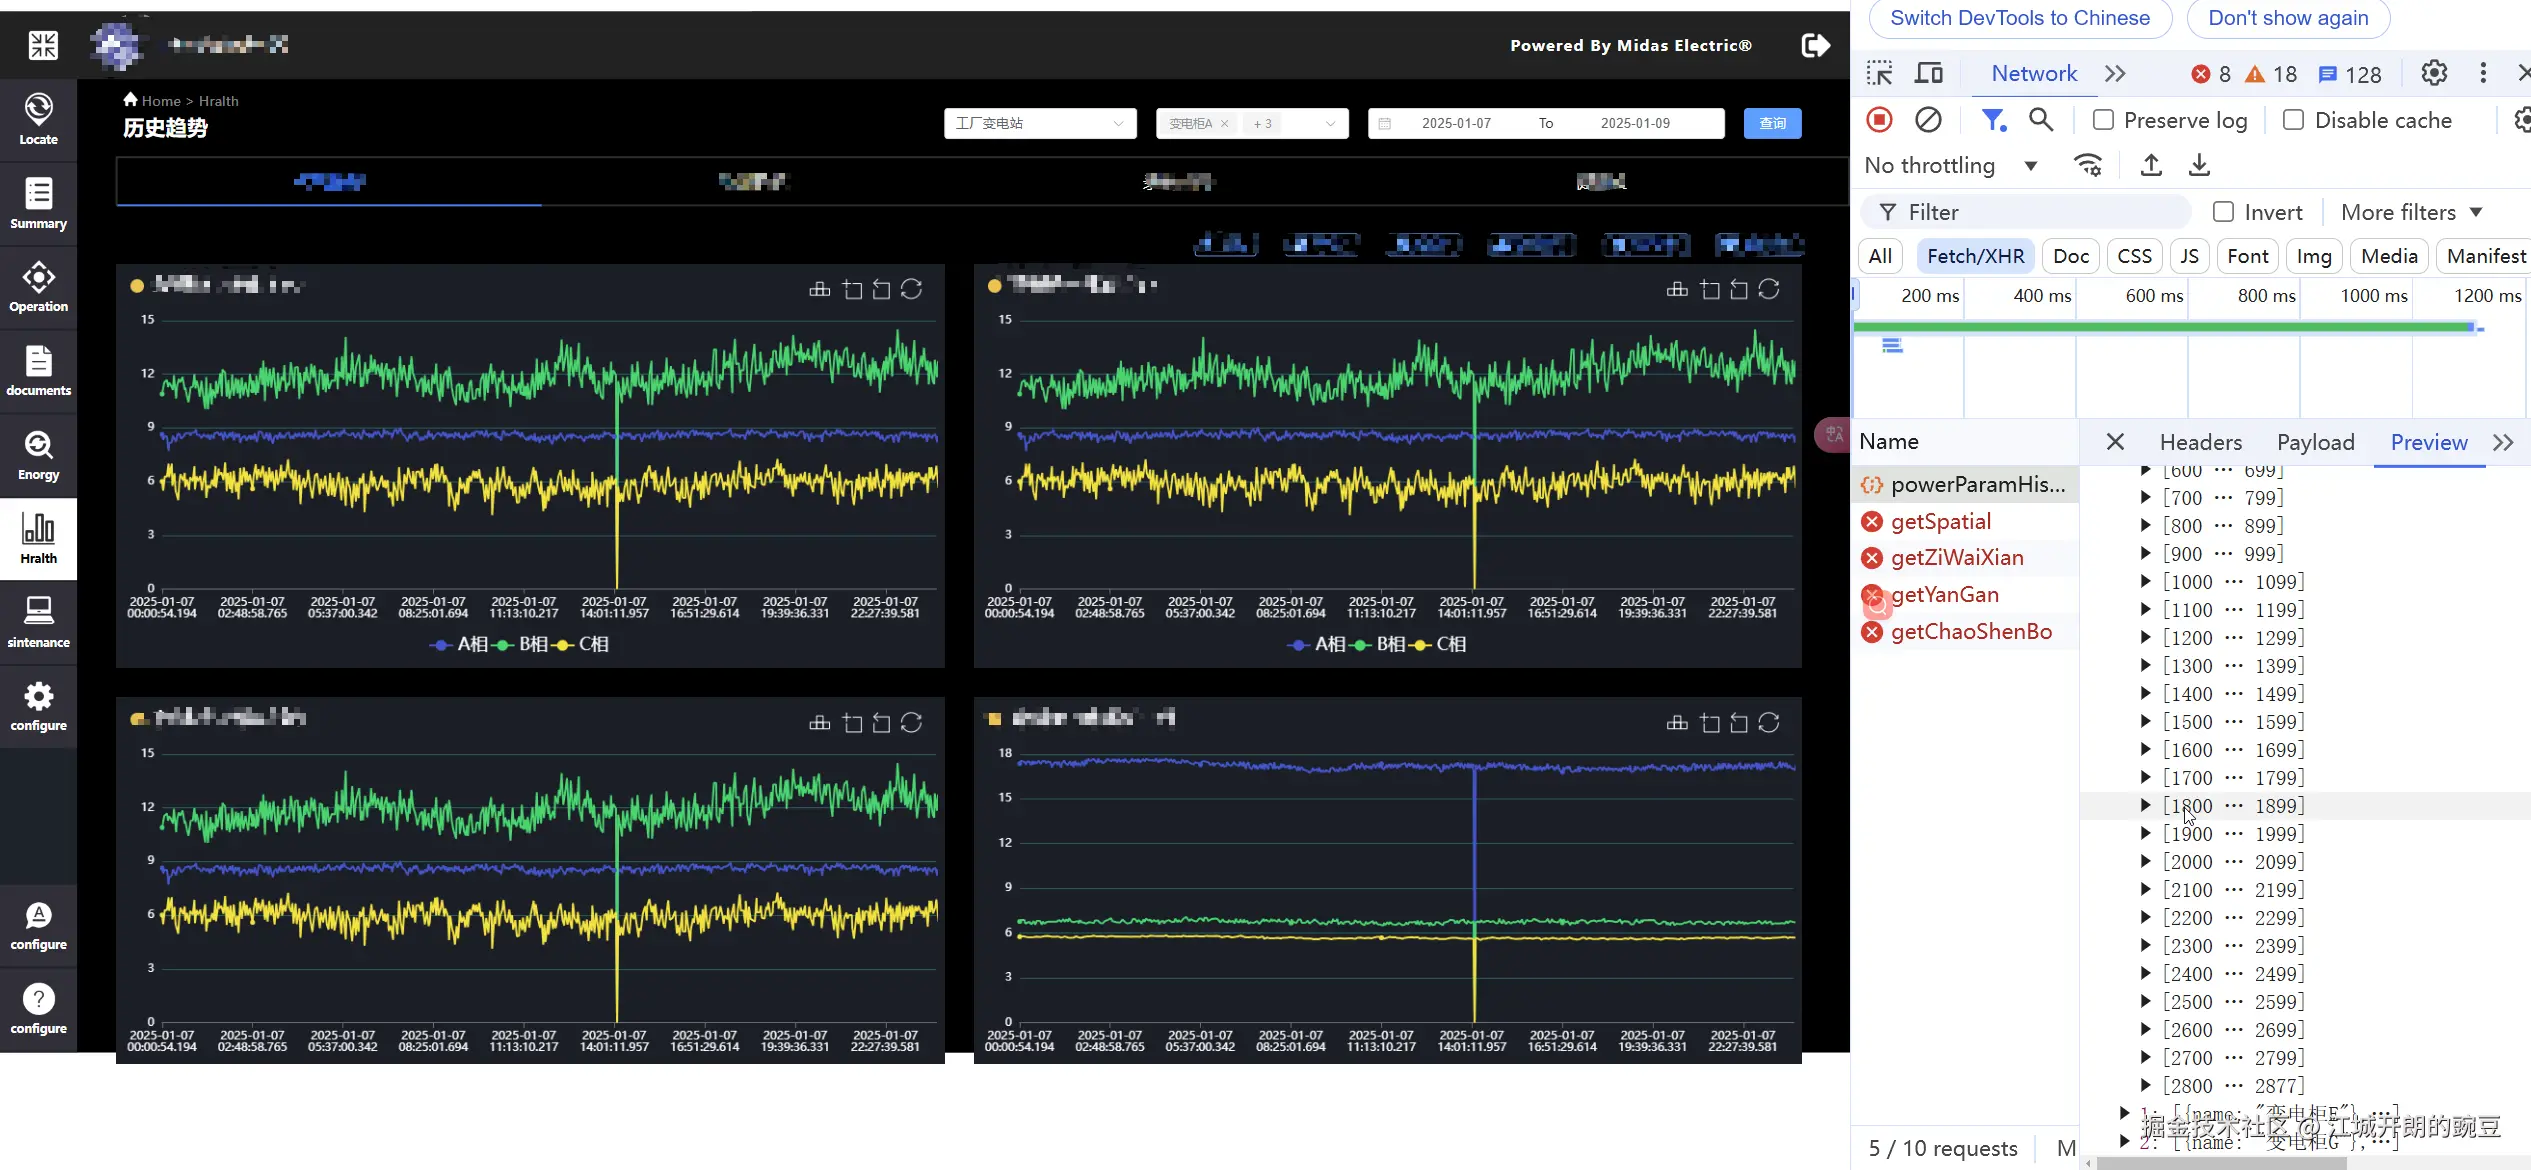Open the No throttling dropdown
Image resolution: width=2531 pixels, height=1170 pixels.
point(1951,166)
